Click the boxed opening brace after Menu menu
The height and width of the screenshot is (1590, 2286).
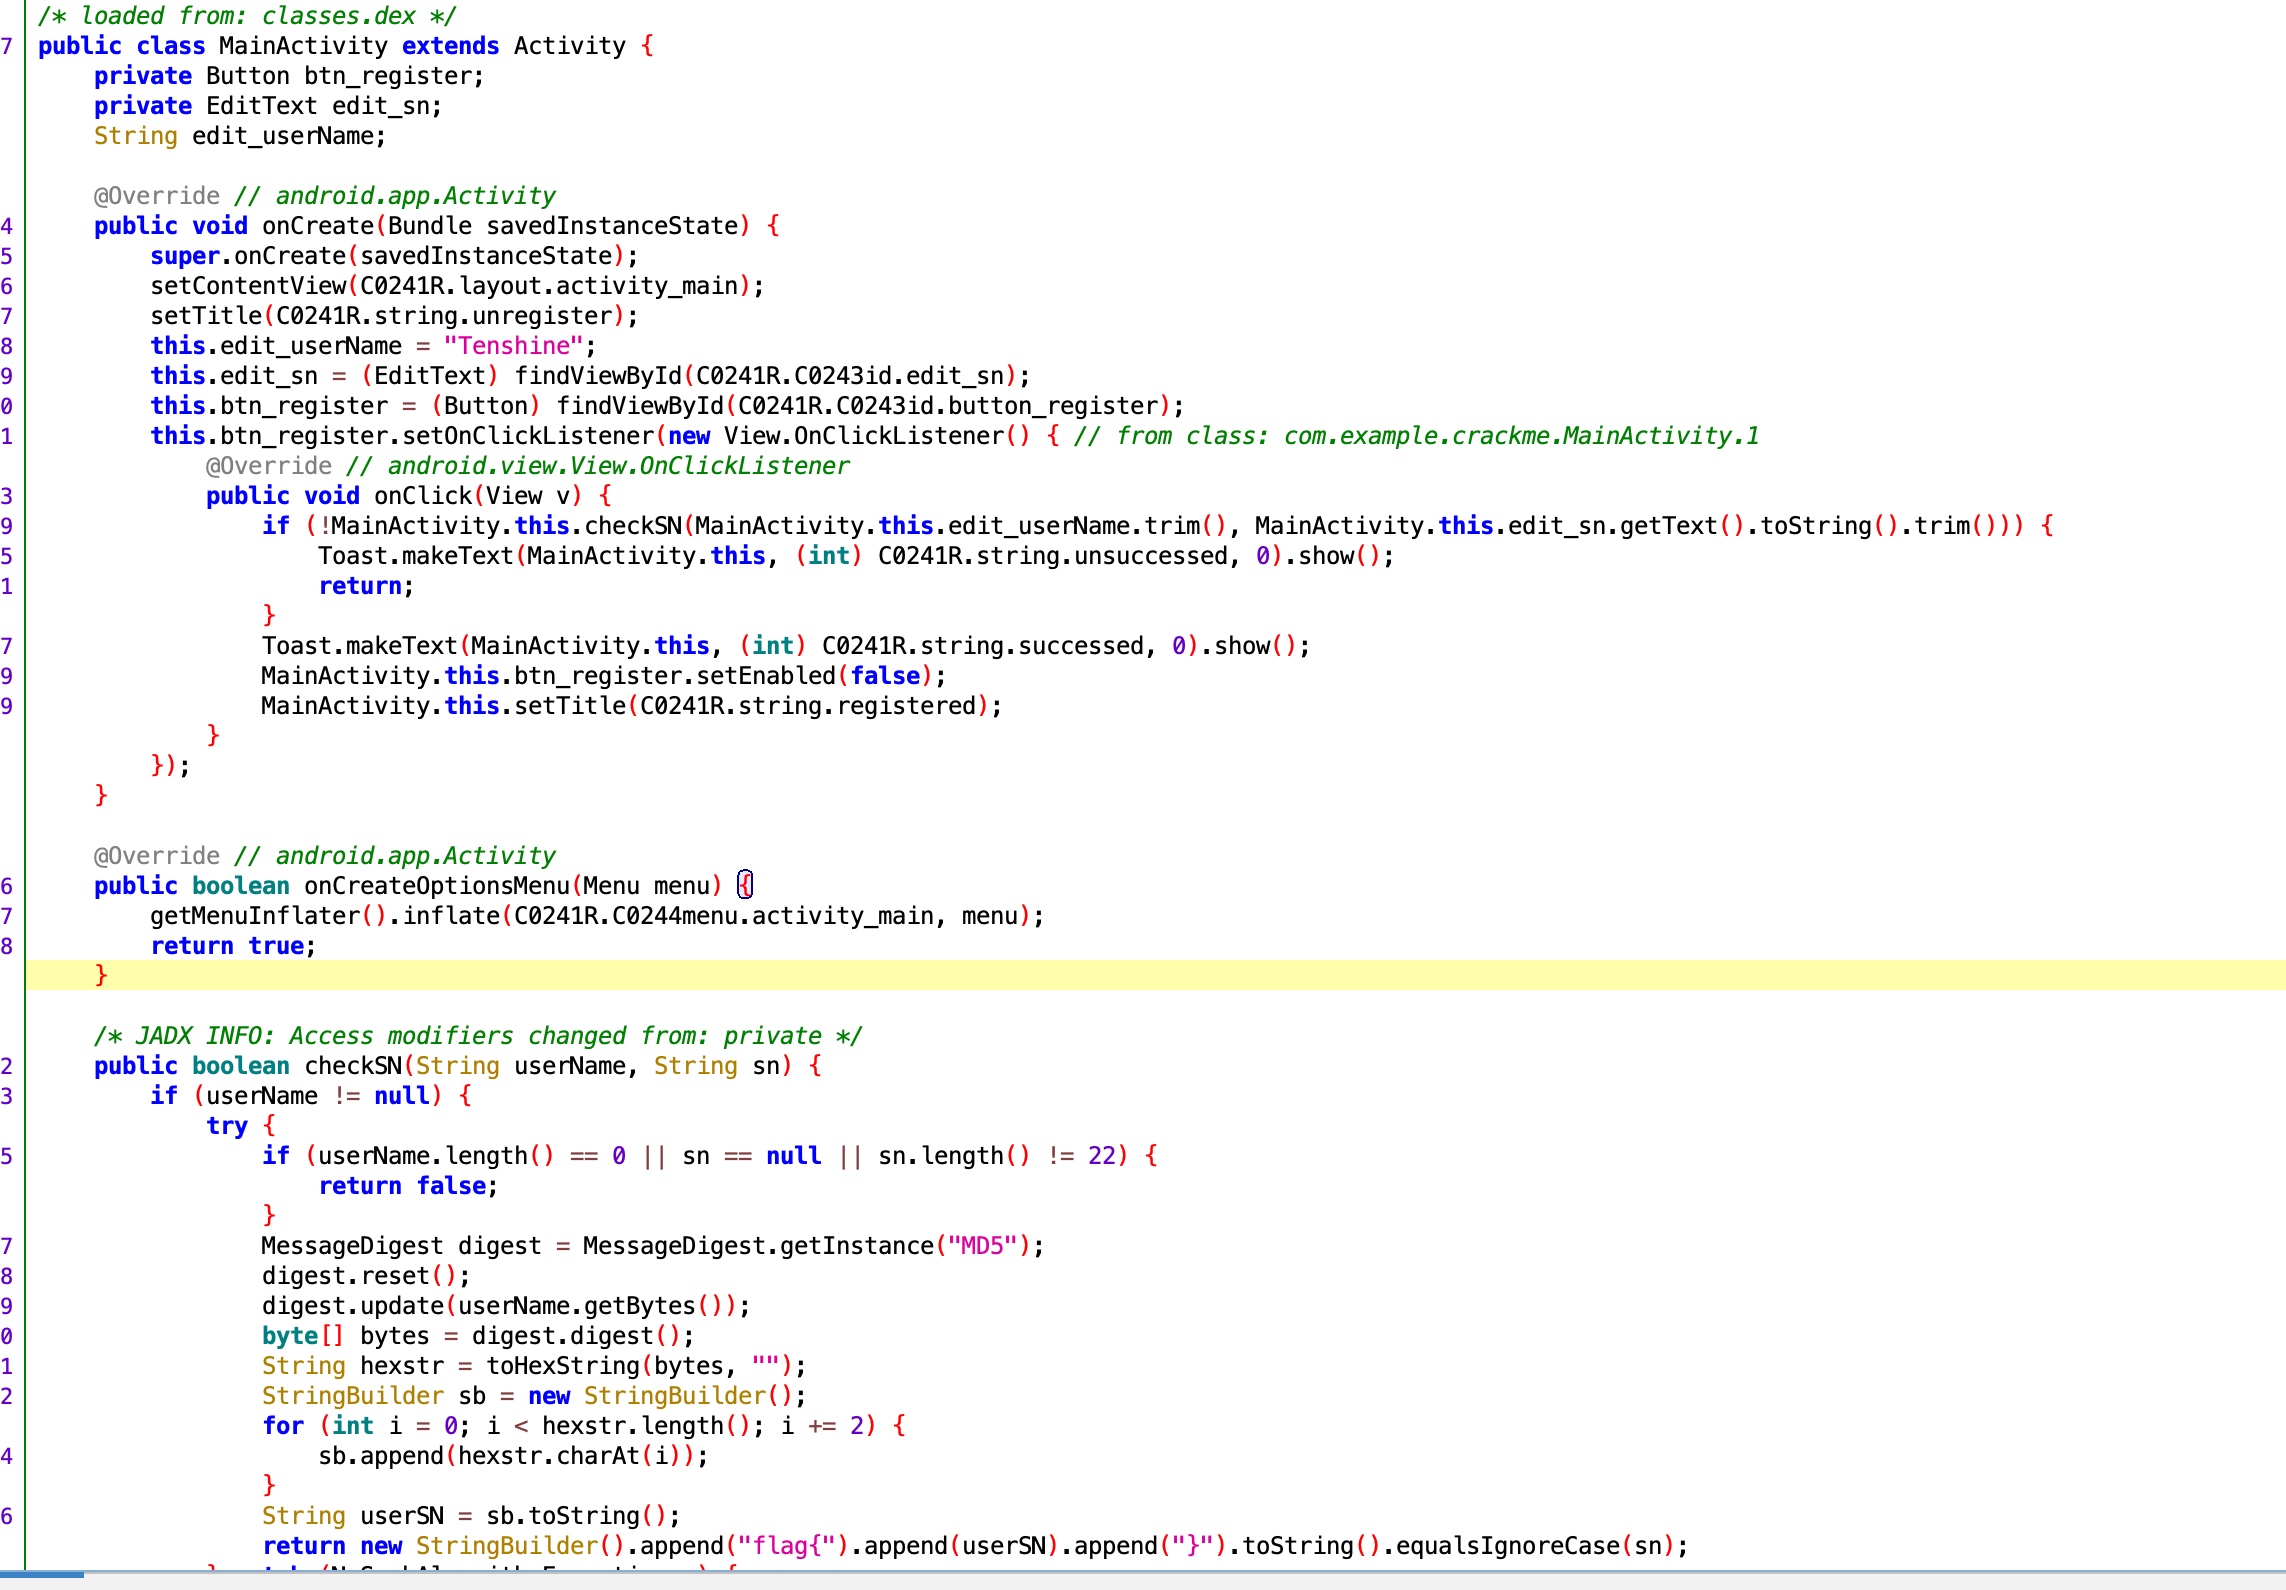coord(744,885)
